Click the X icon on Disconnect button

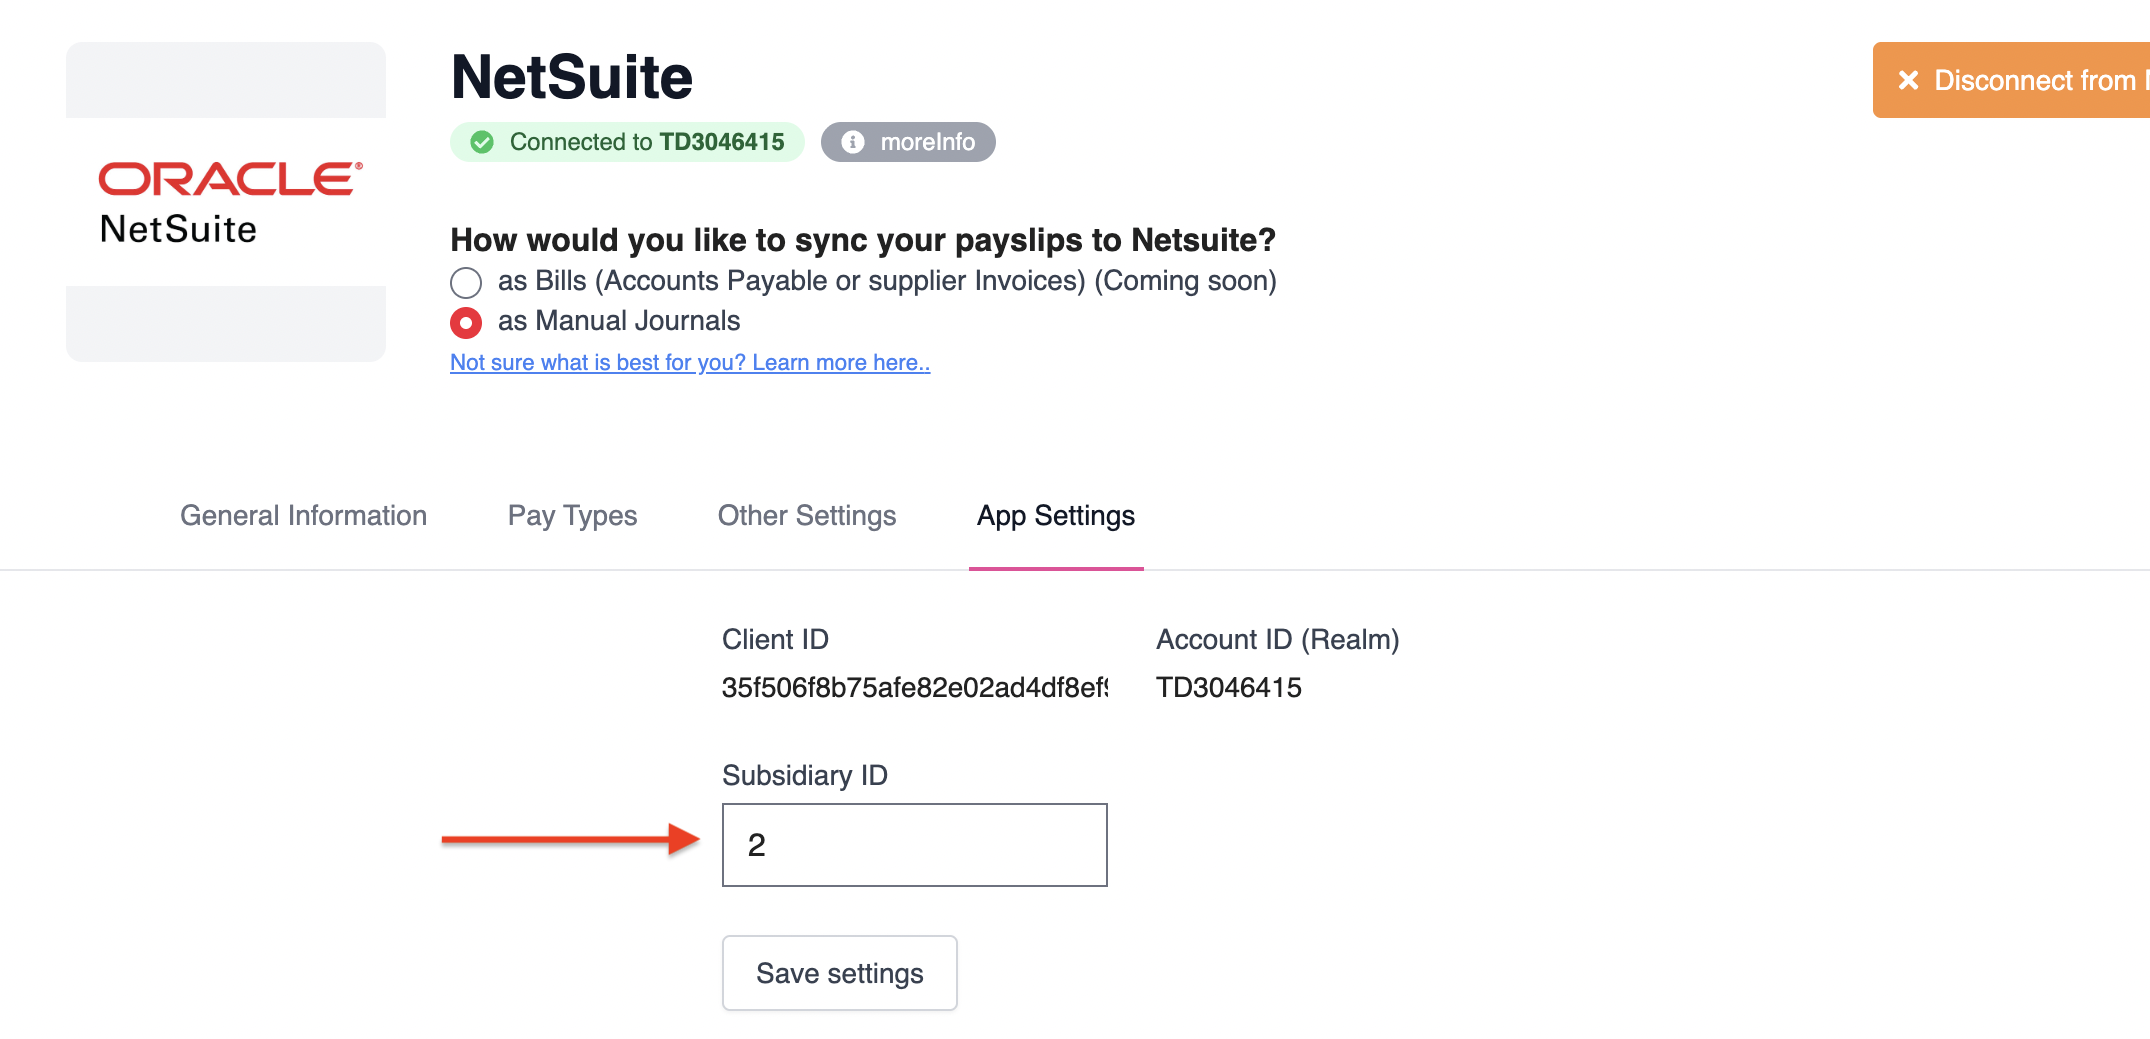click(1908, 80)
